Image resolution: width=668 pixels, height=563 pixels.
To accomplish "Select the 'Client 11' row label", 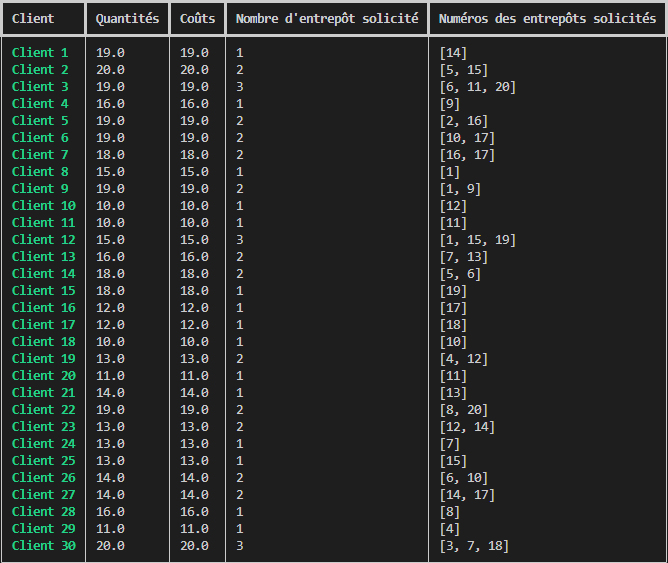I will point(43,223).
